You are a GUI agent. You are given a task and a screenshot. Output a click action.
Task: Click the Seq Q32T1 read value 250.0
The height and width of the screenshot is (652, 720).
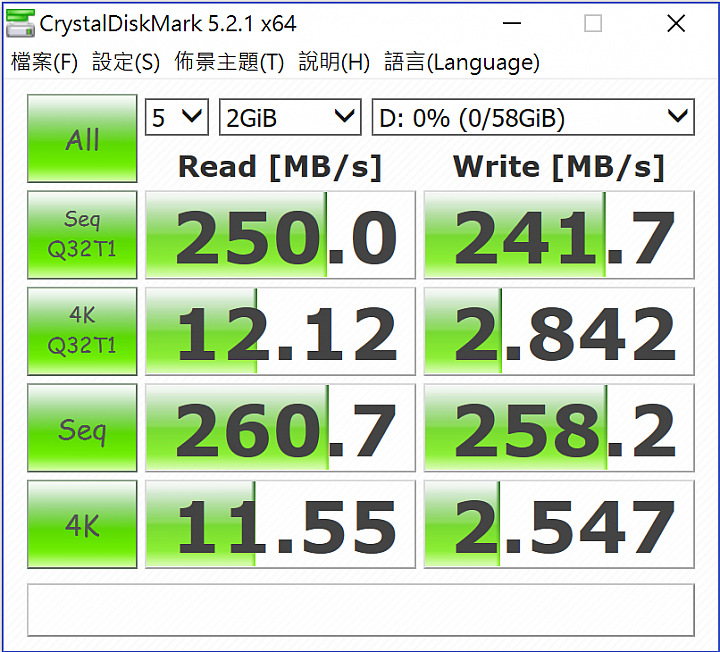tap(280, 235)
